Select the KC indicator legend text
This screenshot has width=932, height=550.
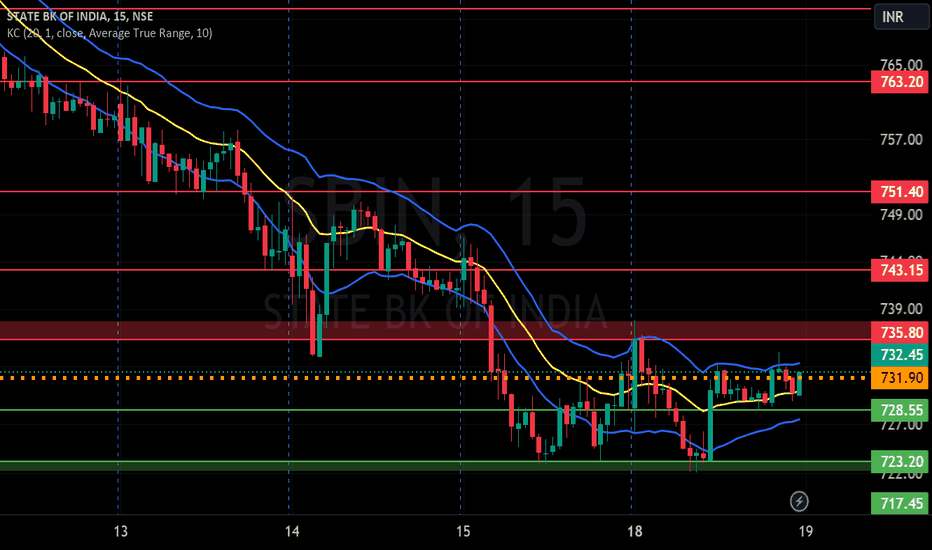click(109, 33)
